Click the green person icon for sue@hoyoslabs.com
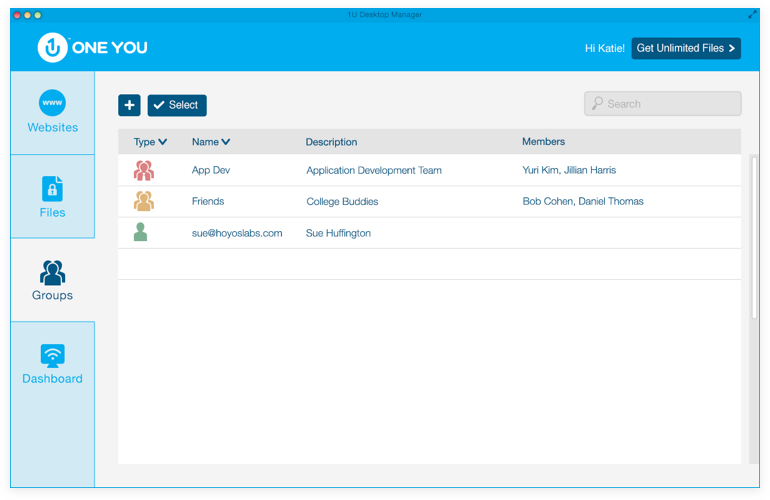 (140, 232)
